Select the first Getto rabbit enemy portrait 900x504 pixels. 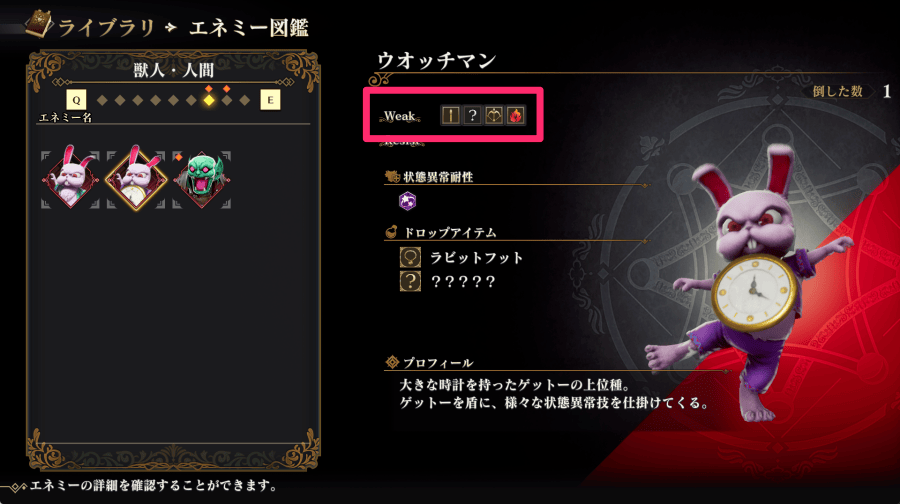pyautogui.click(x=71, y=179)
